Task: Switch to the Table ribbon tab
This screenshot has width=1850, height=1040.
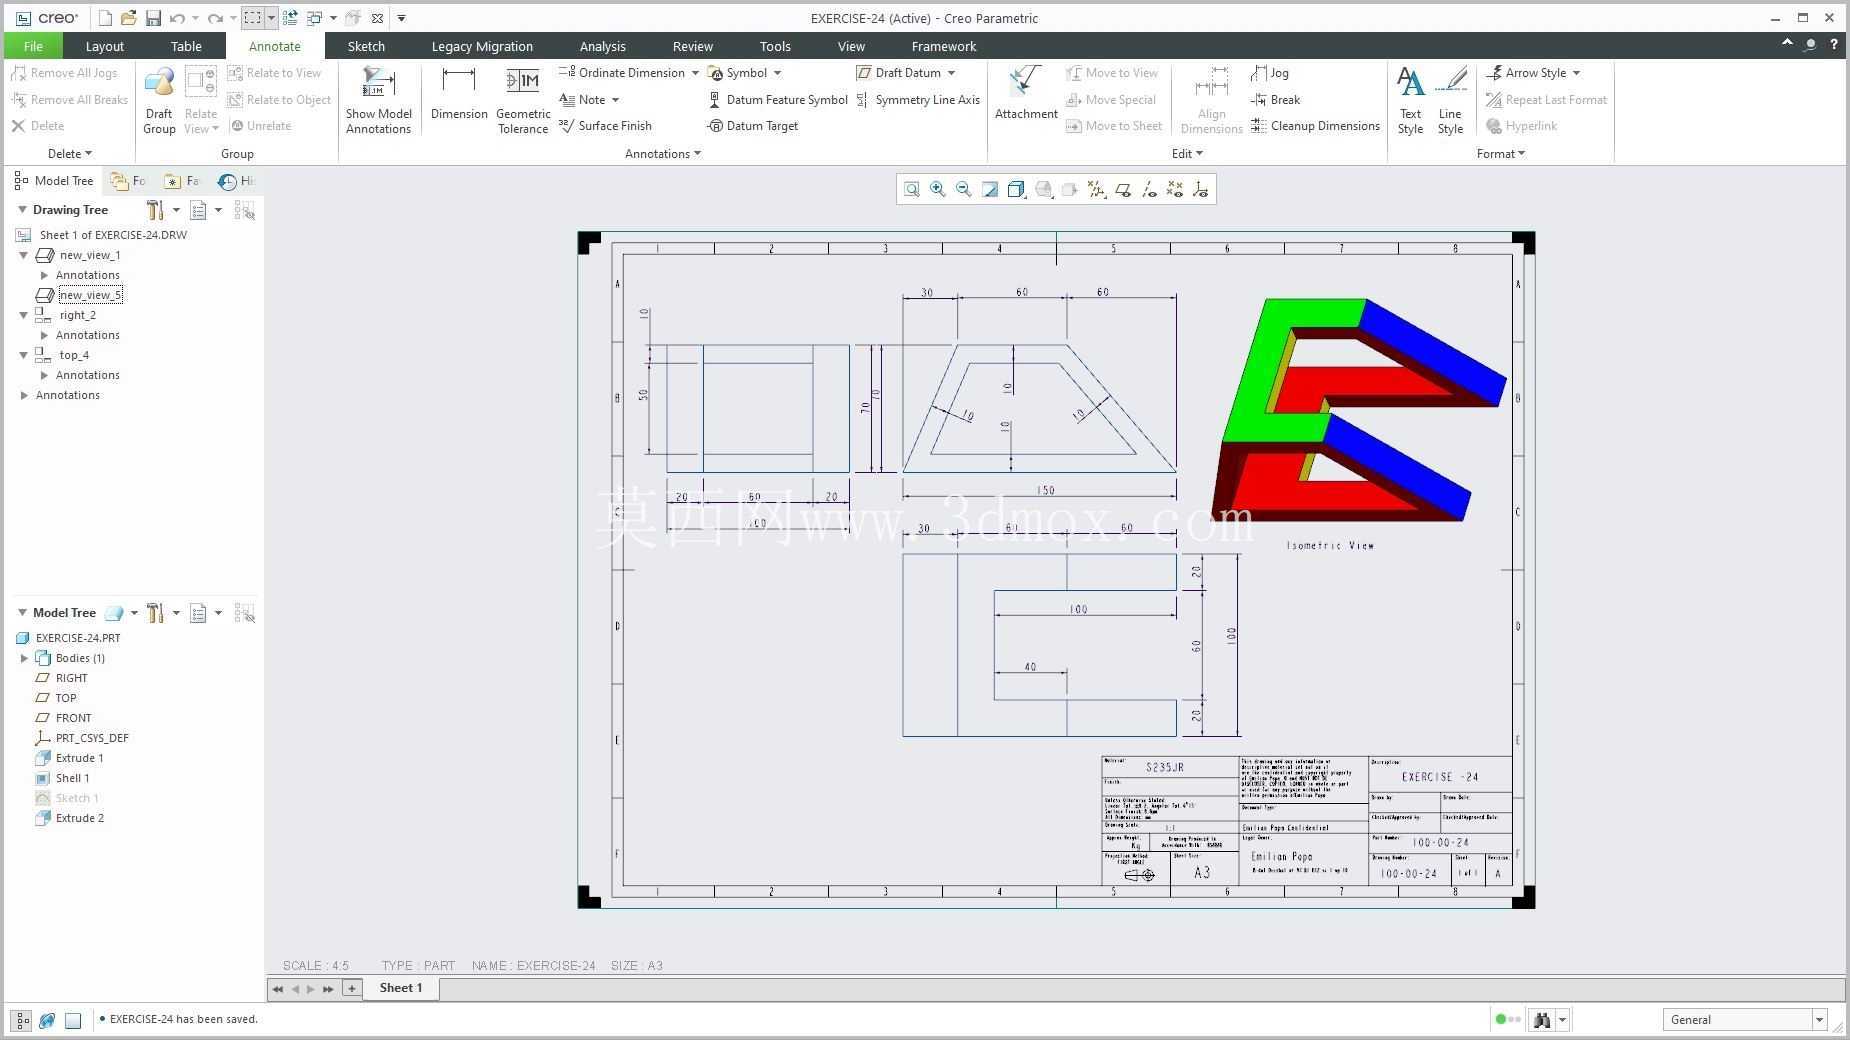Action: [186, 46]
